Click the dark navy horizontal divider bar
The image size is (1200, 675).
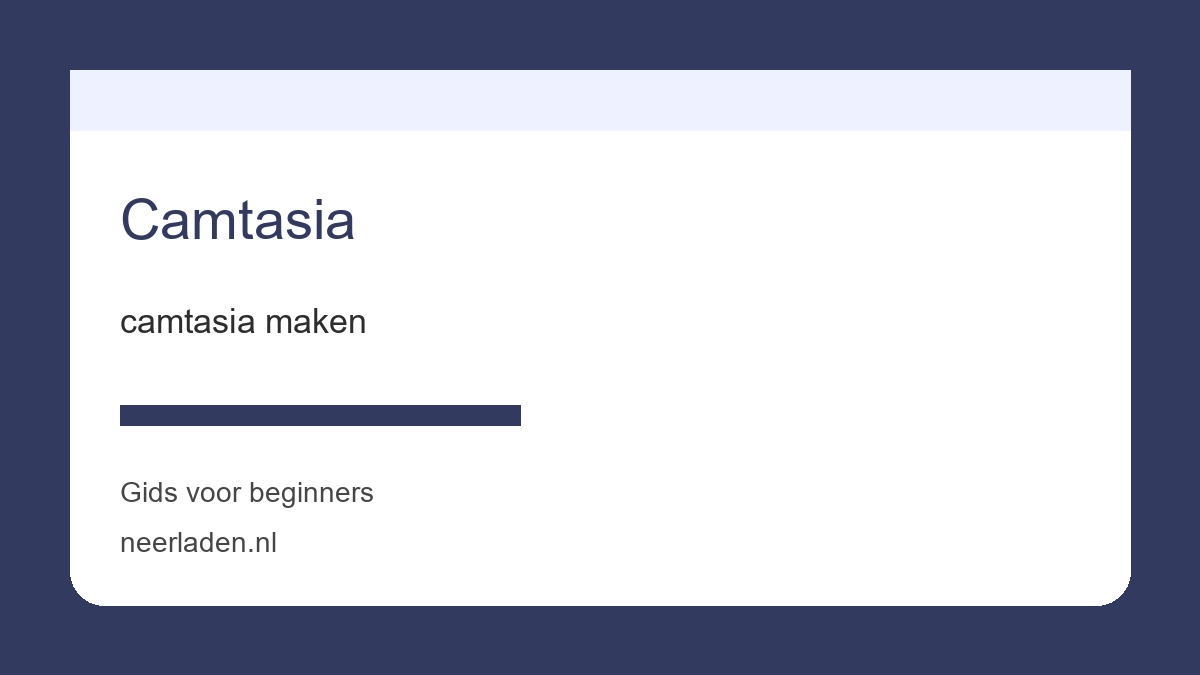click(320, 415)
